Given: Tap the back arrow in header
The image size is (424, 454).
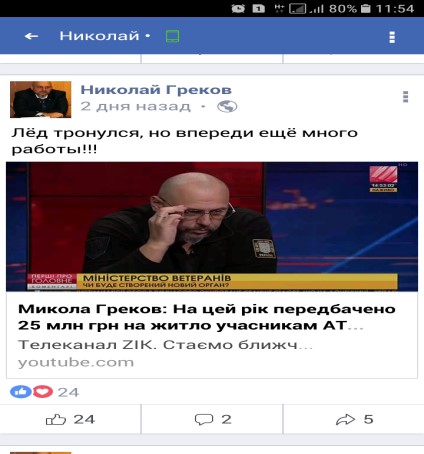Looking at the screenshot, I should pos(31,36).
